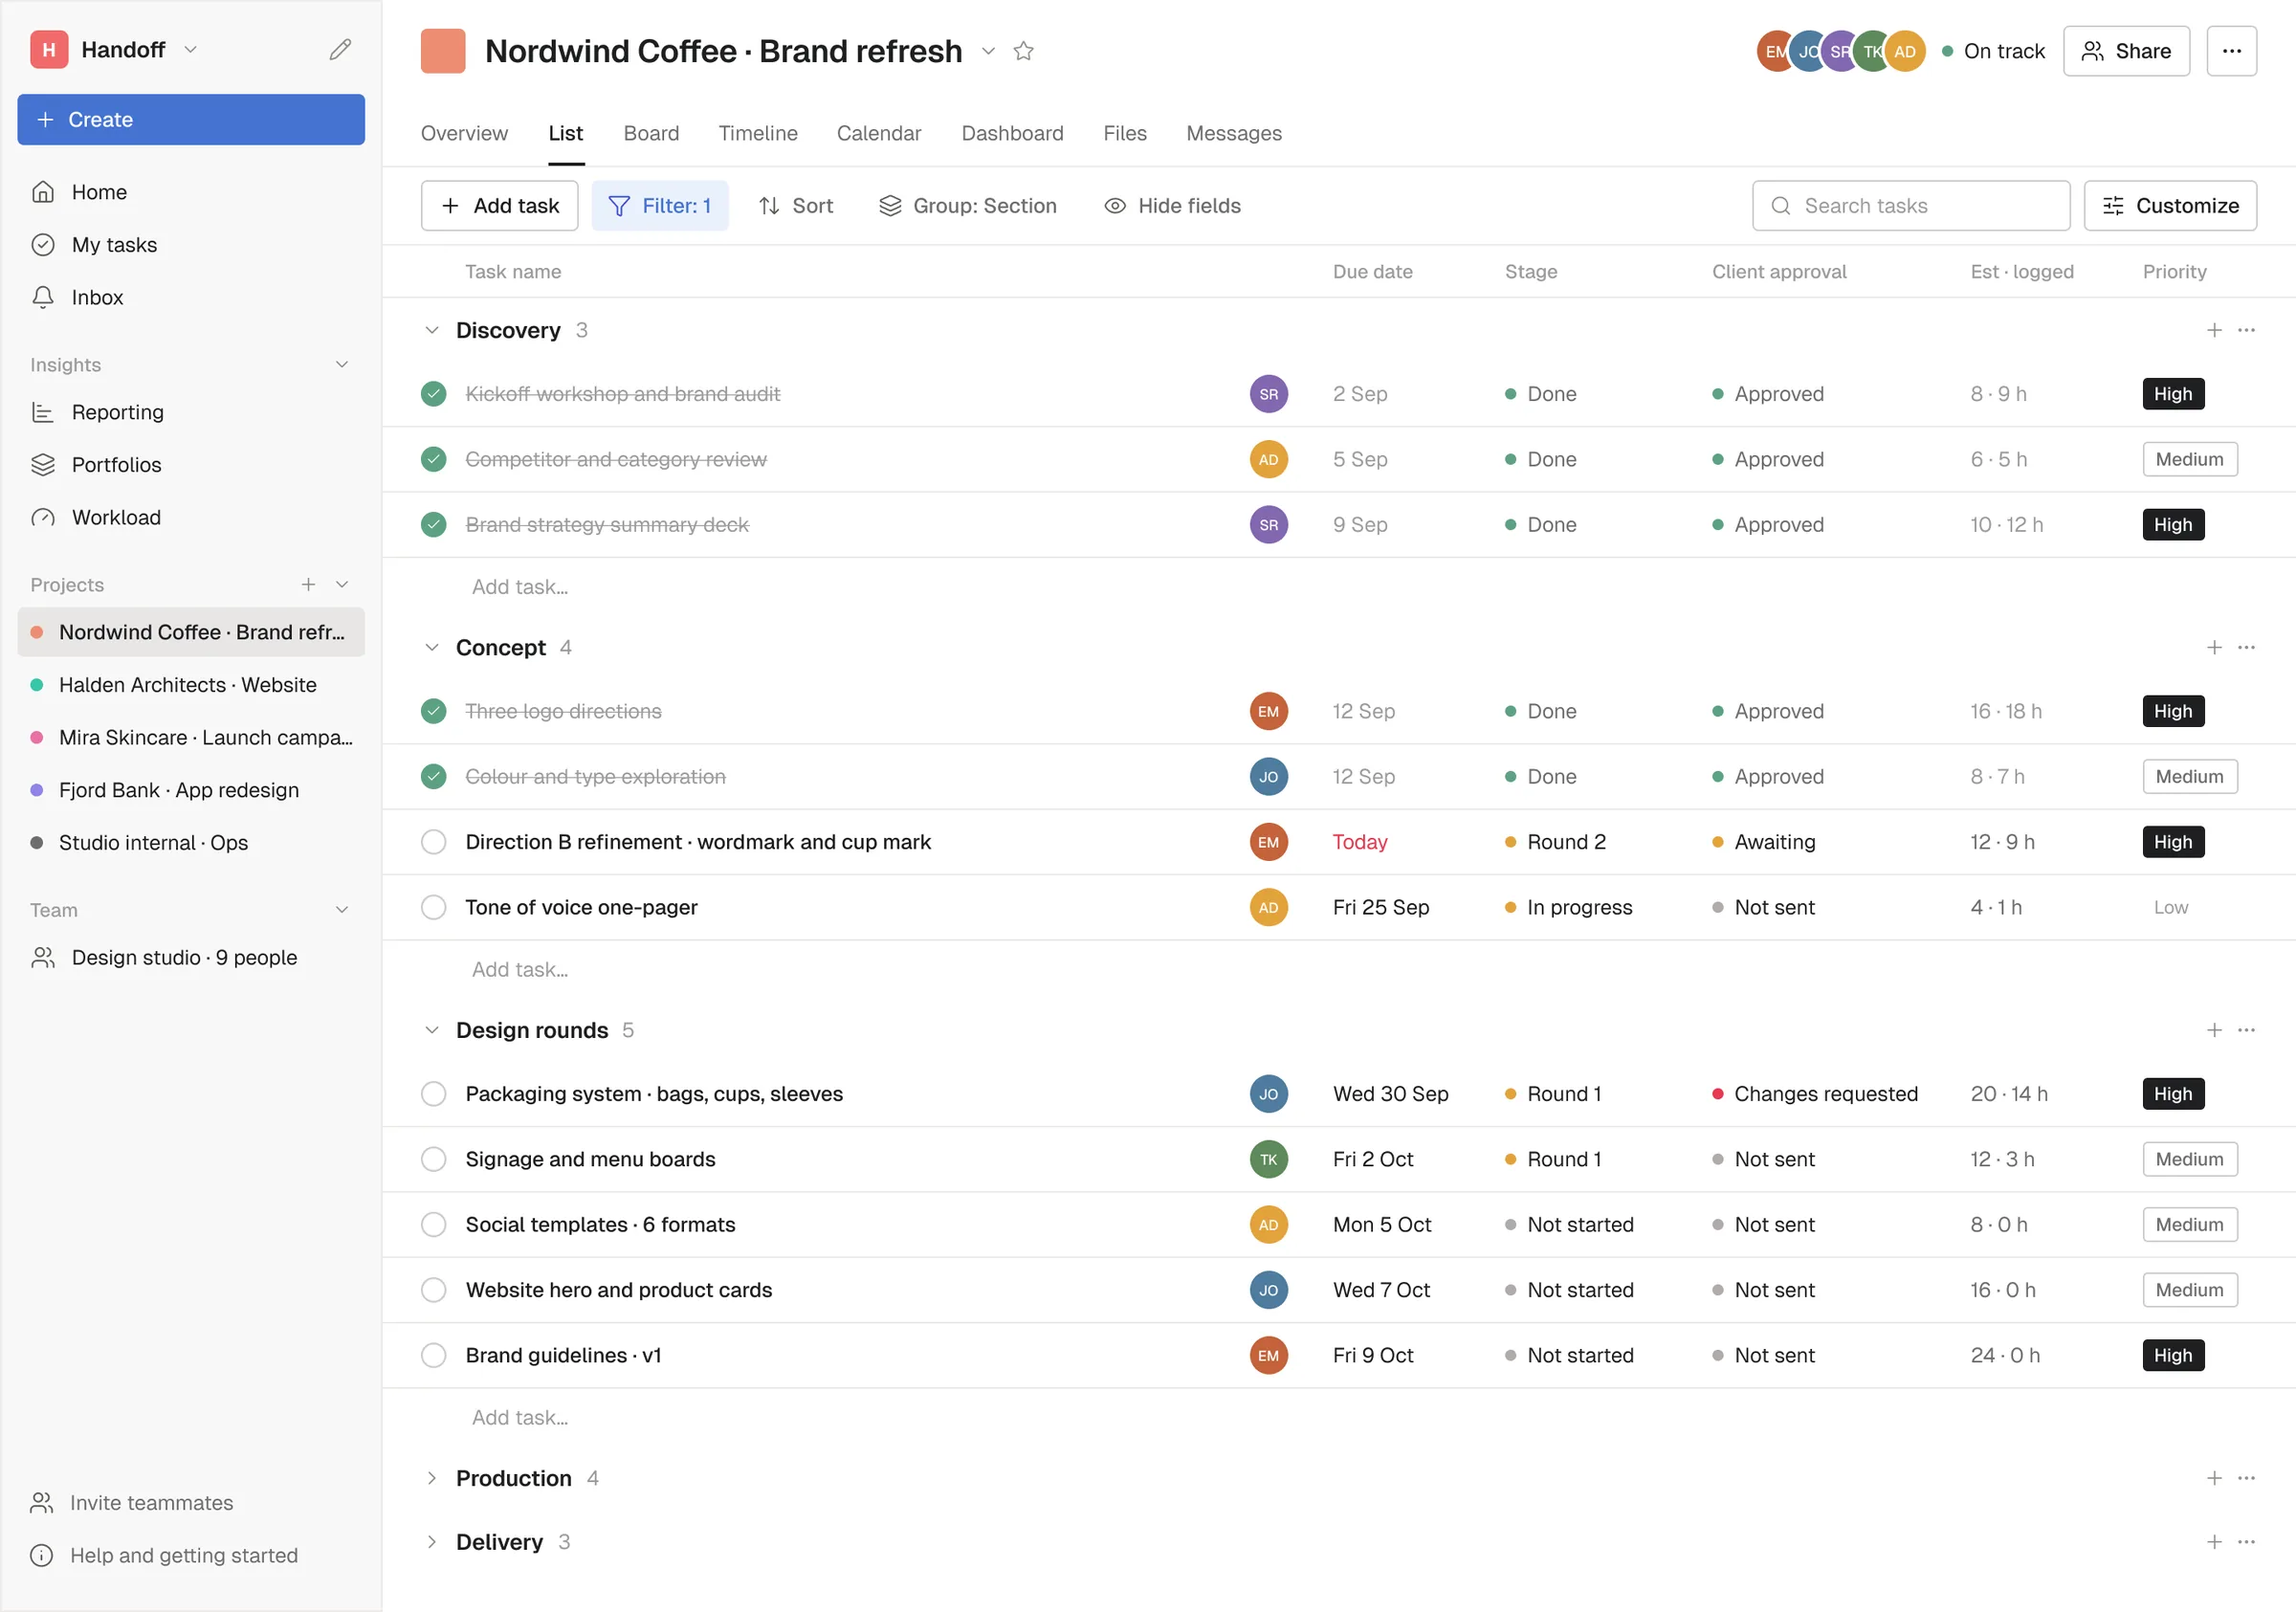Switch to the Calendar tab
The height and width of the screenshot is (1612, 2296).
[x=878, y=133]
